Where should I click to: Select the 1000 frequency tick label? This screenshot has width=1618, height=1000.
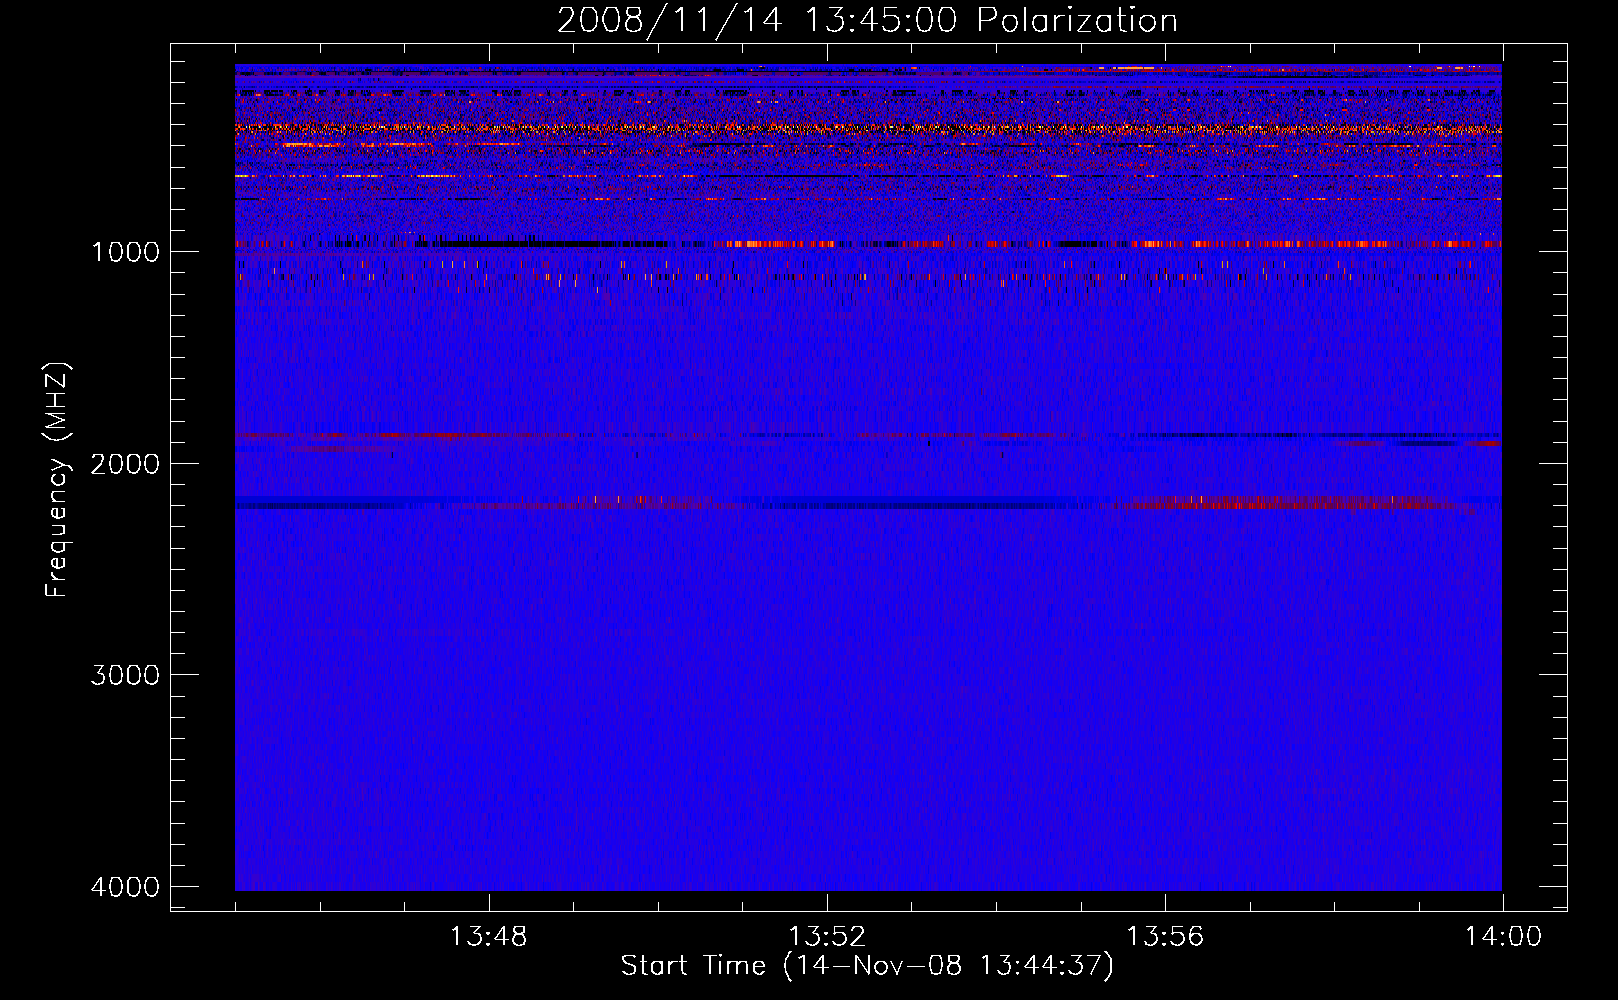(125, 251)
